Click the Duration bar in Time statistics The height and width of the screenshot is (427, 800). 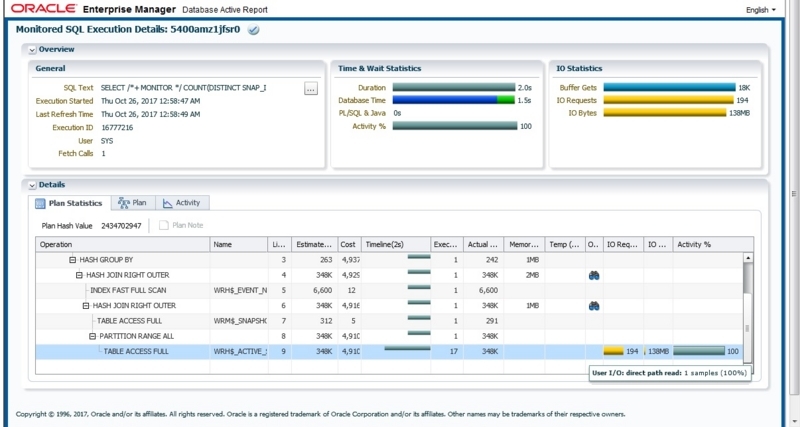pyautogui.click(x=454, y=88)
